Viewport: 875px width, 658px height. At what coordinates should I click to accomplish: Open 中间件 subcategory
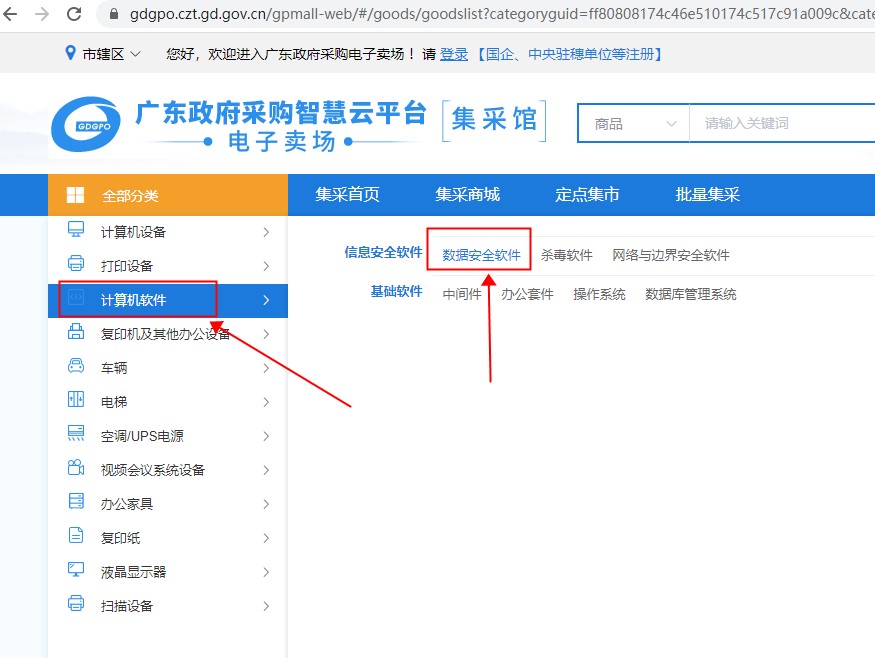tap(462, 294)
